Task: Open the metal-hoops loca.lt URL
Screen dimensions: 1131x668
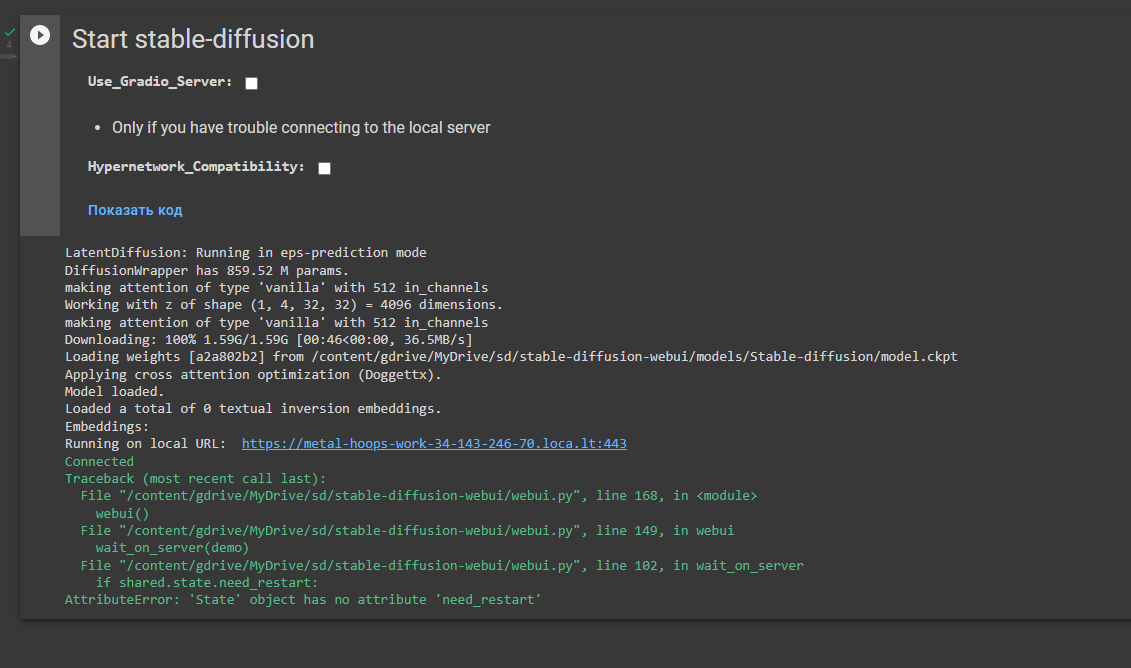Action: pyautogui.click(x=434, y=443)
